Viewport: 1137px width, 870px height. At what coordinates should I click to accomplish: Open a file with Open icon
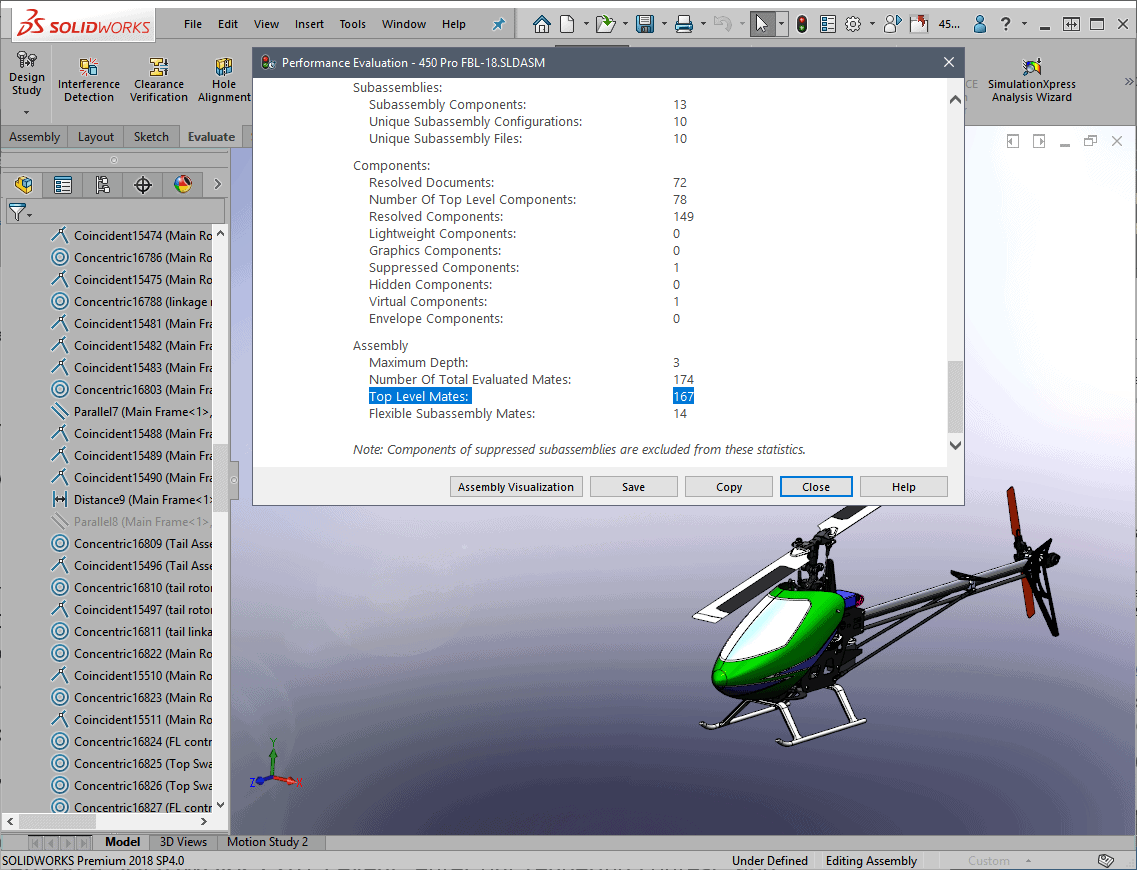click(x=604, y=25)
